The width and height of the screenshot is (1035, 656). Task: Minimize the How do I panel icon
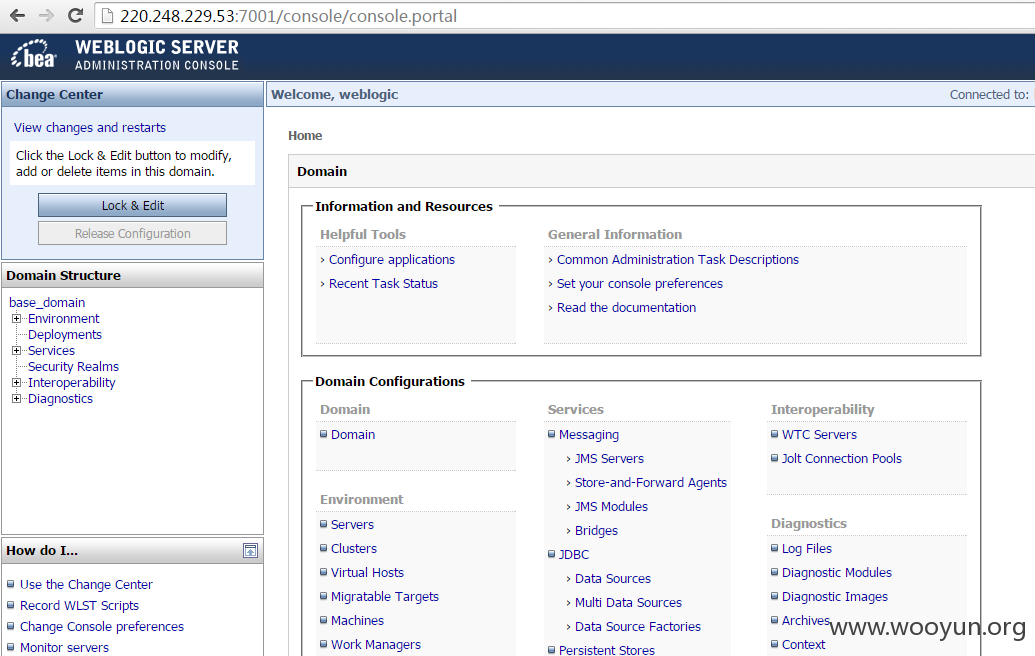[x=250, y=550]
